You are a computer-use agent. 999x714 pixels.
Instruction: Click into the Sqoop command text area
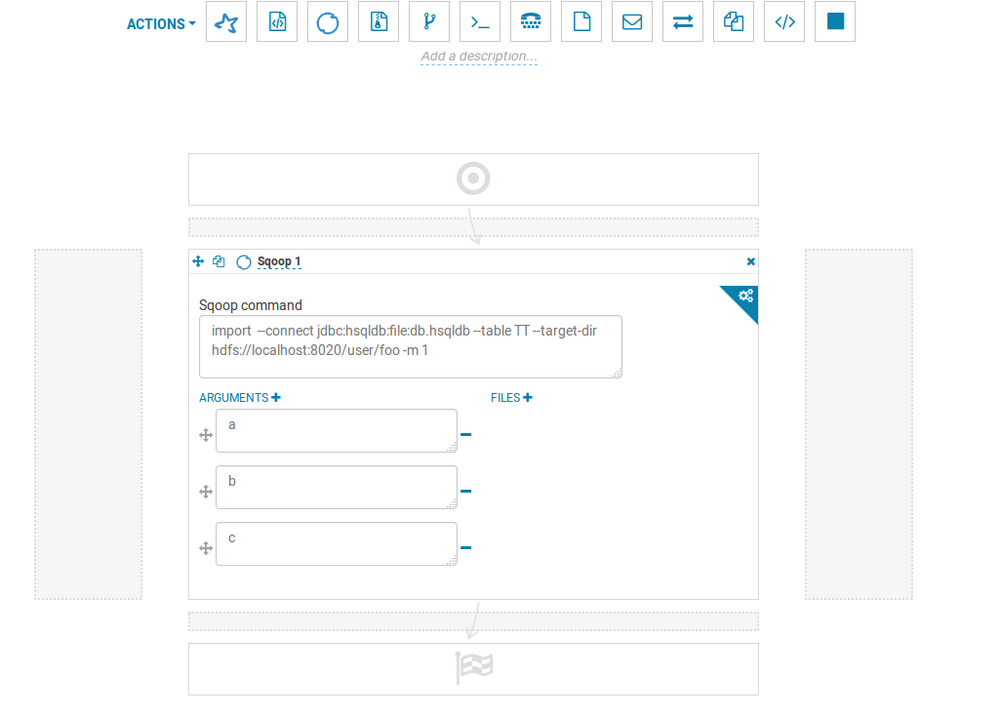coord(410,346)
